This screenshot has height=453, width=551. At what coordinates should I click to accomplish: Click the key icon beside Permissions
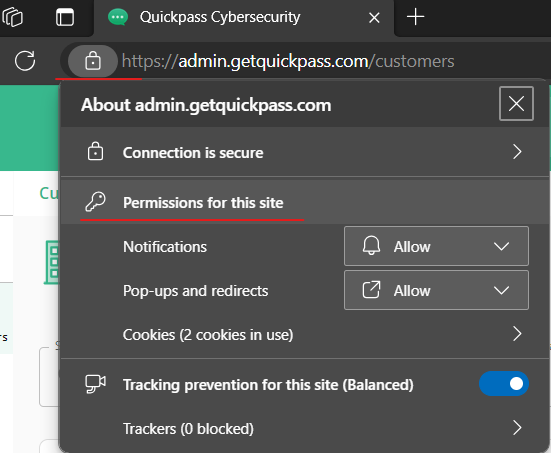click(95, 202)
